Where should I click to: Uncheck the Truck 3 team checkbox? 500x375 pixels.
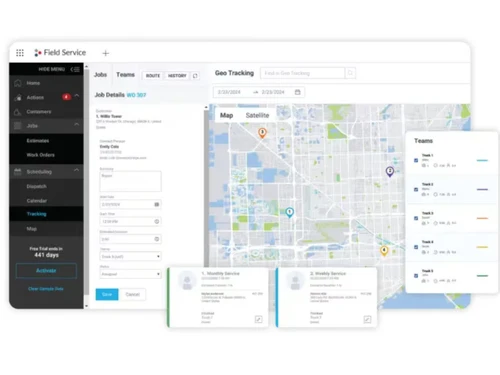(x=416, y=218)
